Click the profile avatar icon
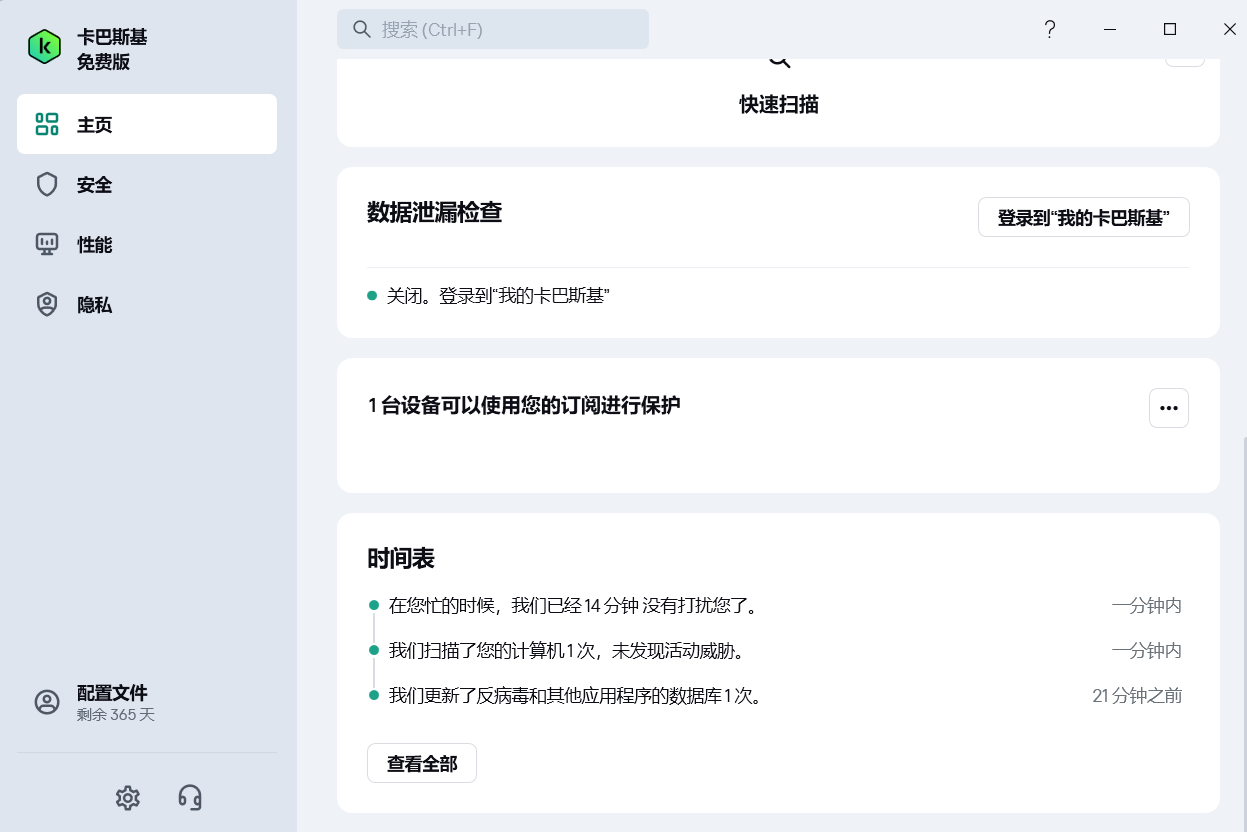Image resolution: width=1247 pixels, height=832 pixels. [47, 702]
